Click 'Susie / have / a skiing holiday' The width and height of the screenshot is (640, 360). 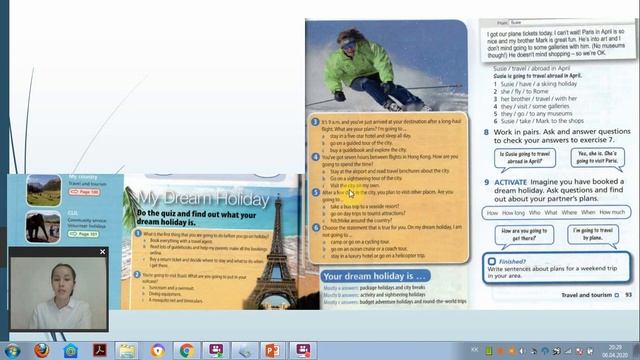(539, 84)
